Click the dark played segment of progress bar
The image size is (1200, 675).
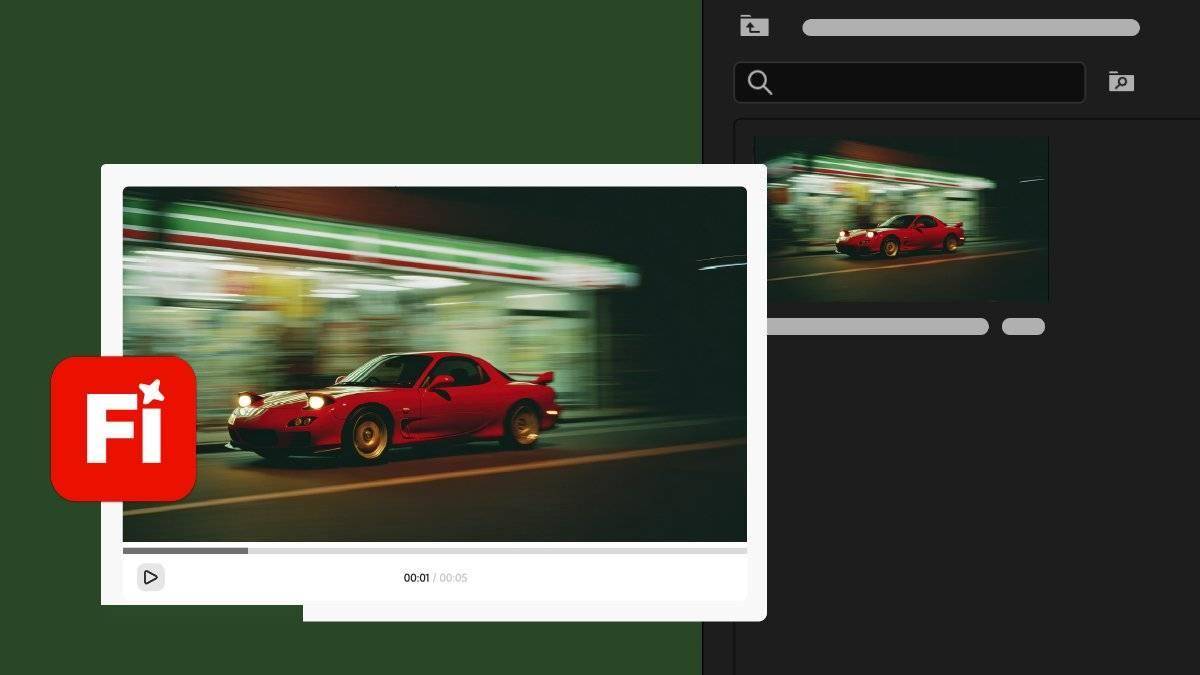click(185, 550)
